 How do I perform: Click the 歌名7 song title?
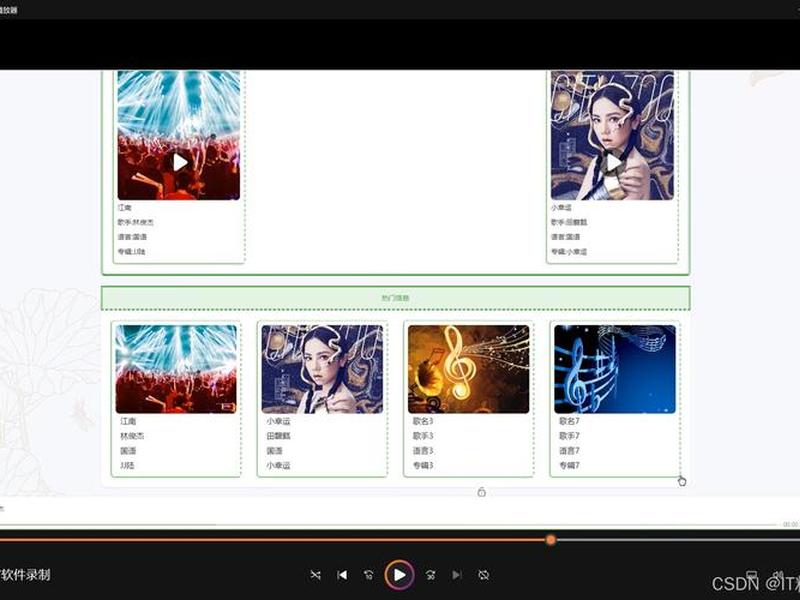(569, 421)
